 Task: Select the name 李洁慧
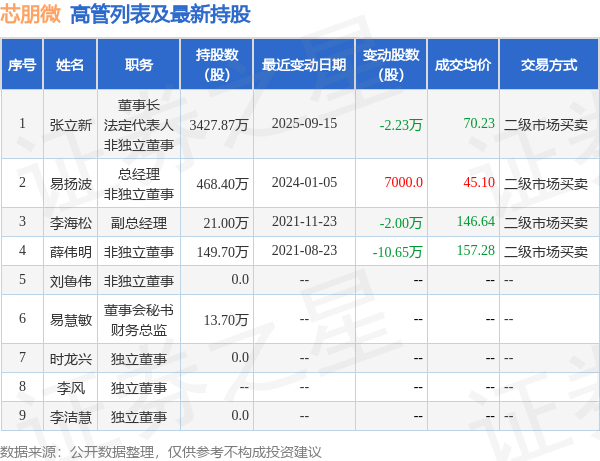pyautogui.click(x=71, y=417)
